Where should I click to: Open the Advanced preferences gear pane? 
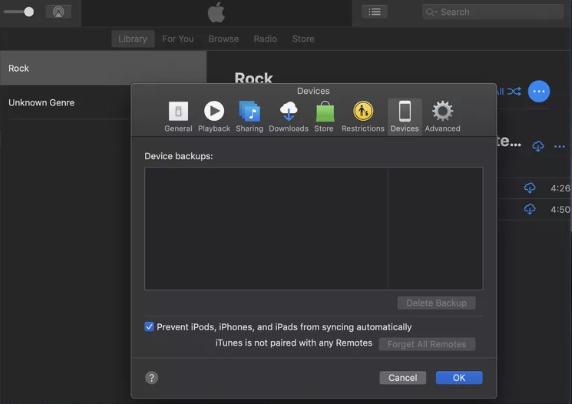pyautogui.click(x=442, y=117)
